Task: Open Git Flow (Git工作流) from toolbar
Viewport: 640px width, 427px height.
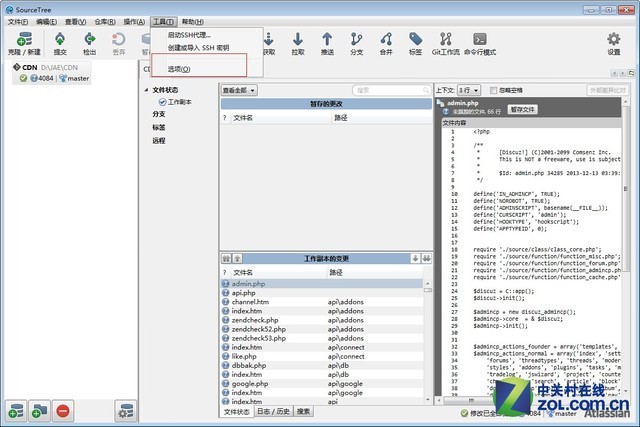Action: pyautogui.click(x=445, y=41)
